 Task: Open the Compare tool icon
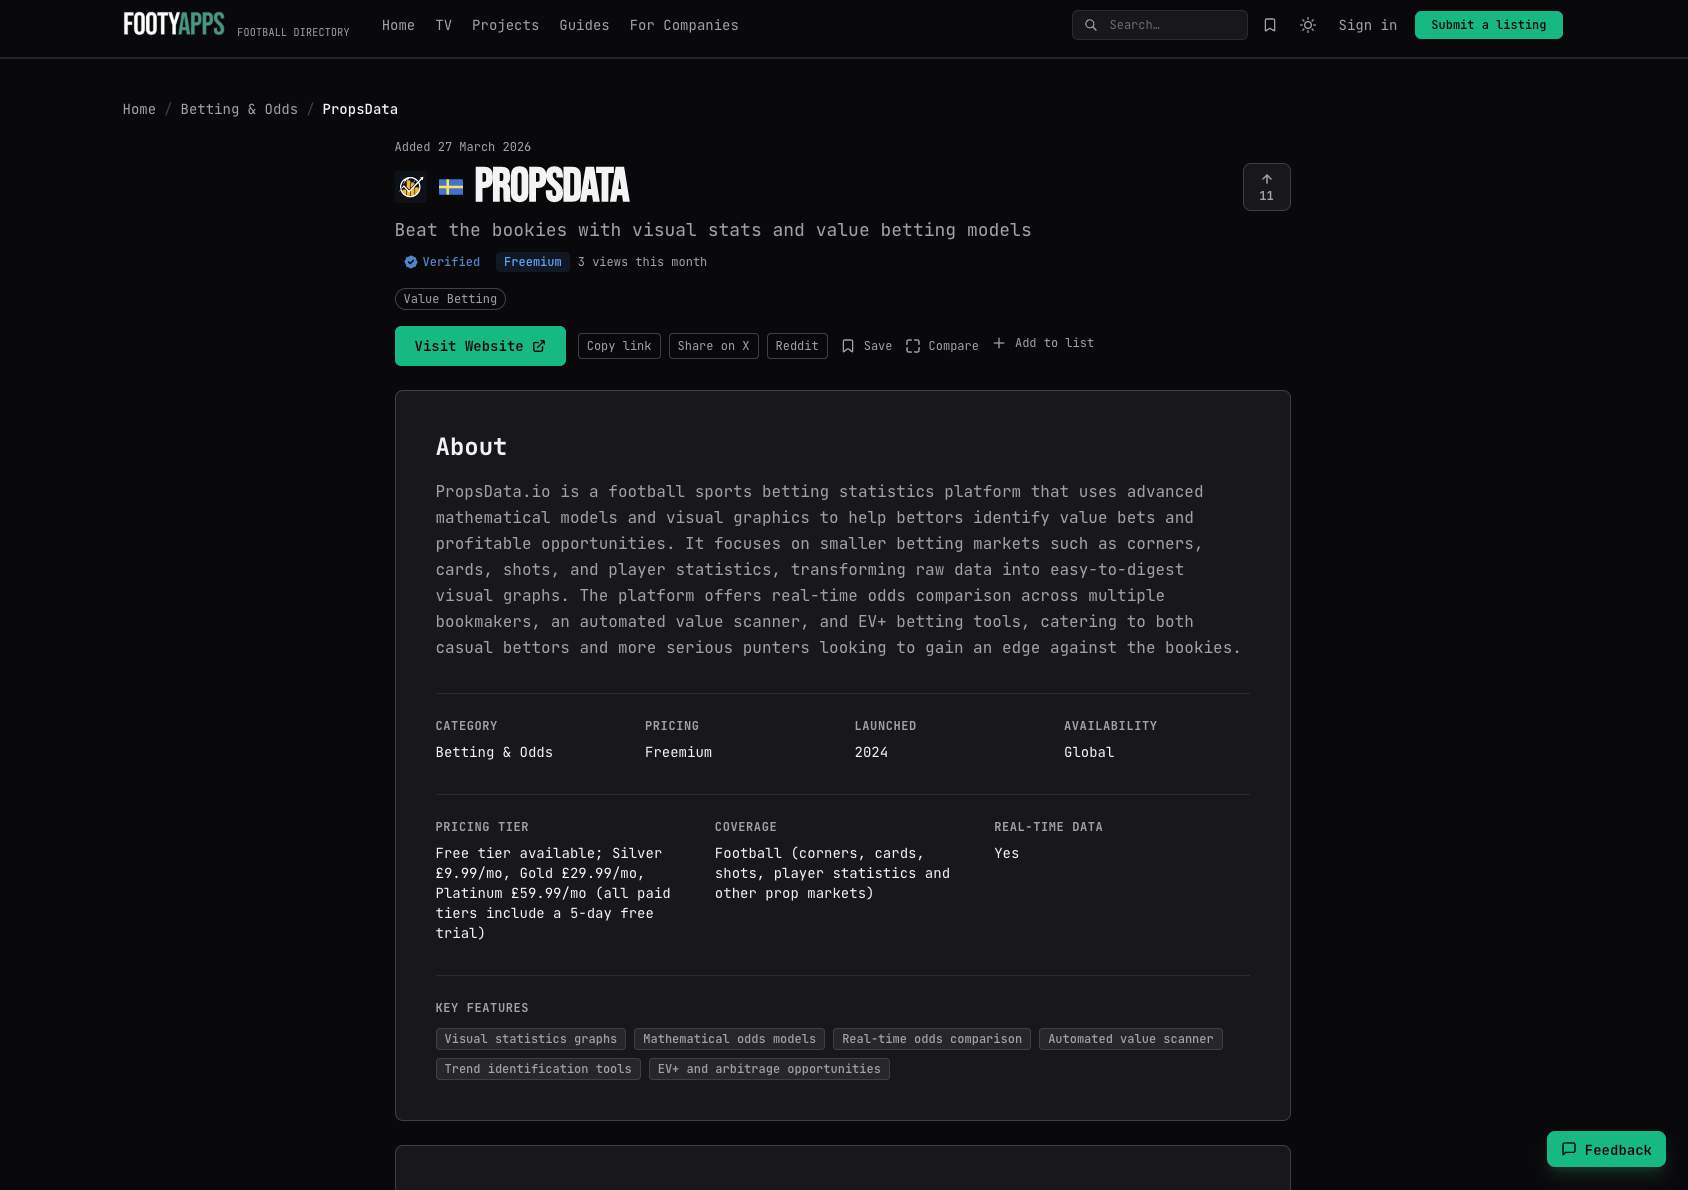click(x=913, y=344)
